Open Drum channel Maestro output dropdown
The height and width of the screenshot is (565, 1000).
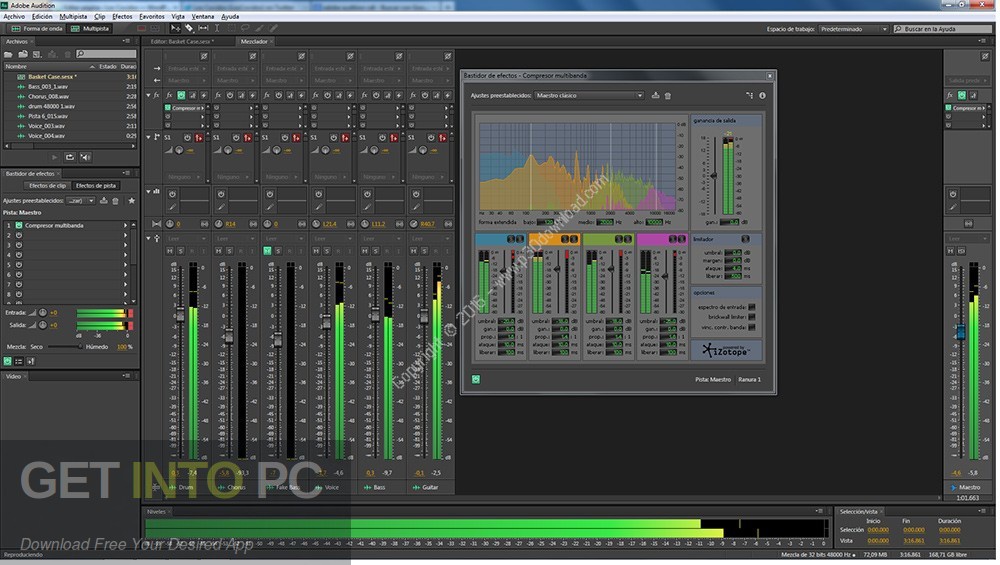point(186,81)
